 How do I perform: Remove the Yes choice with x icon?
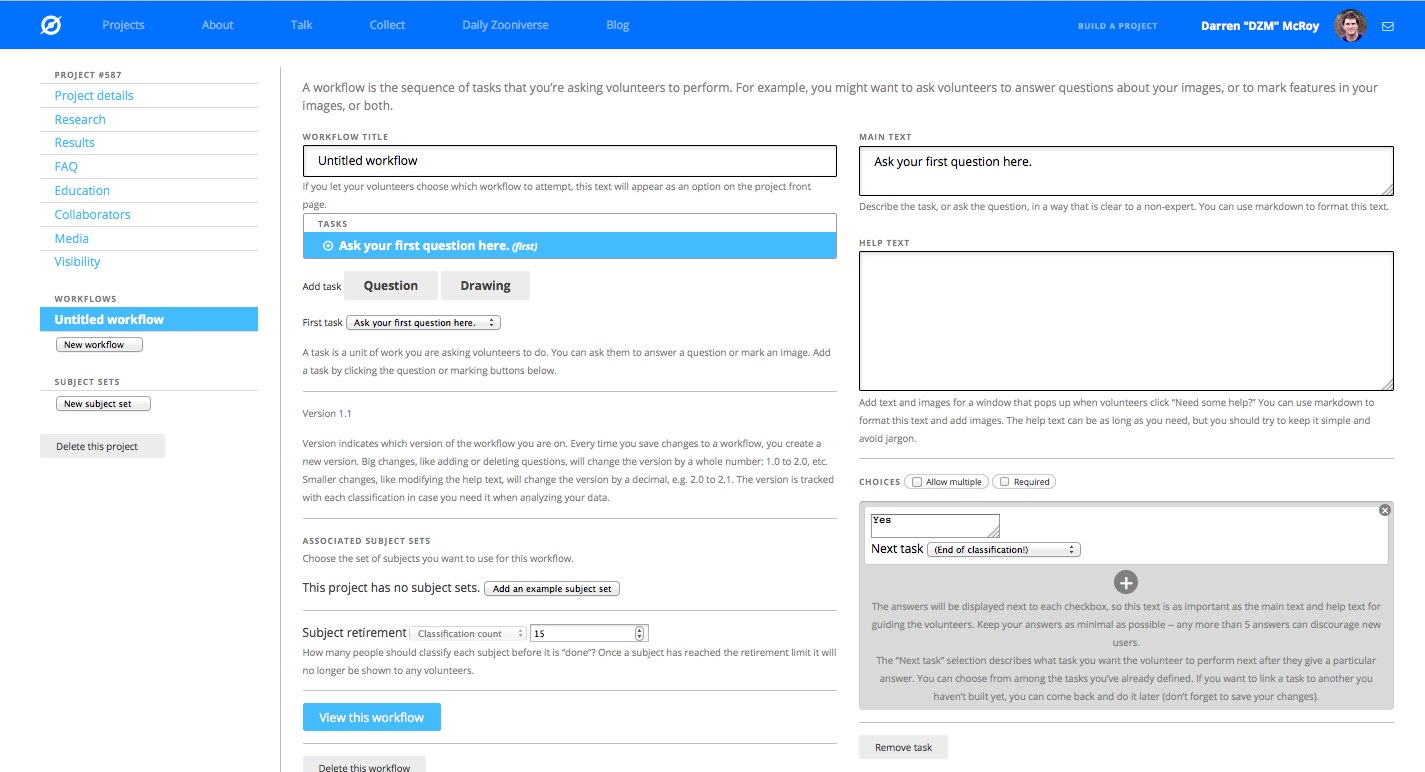1384,510
